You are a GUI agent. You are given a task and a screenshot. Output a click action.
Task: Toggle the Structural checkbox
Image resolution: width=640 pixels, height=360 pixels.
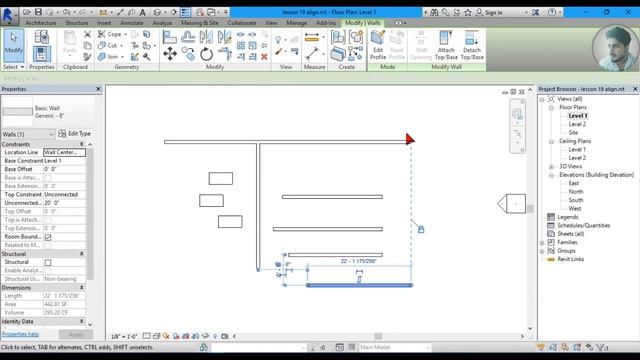(x=48, y=262)
